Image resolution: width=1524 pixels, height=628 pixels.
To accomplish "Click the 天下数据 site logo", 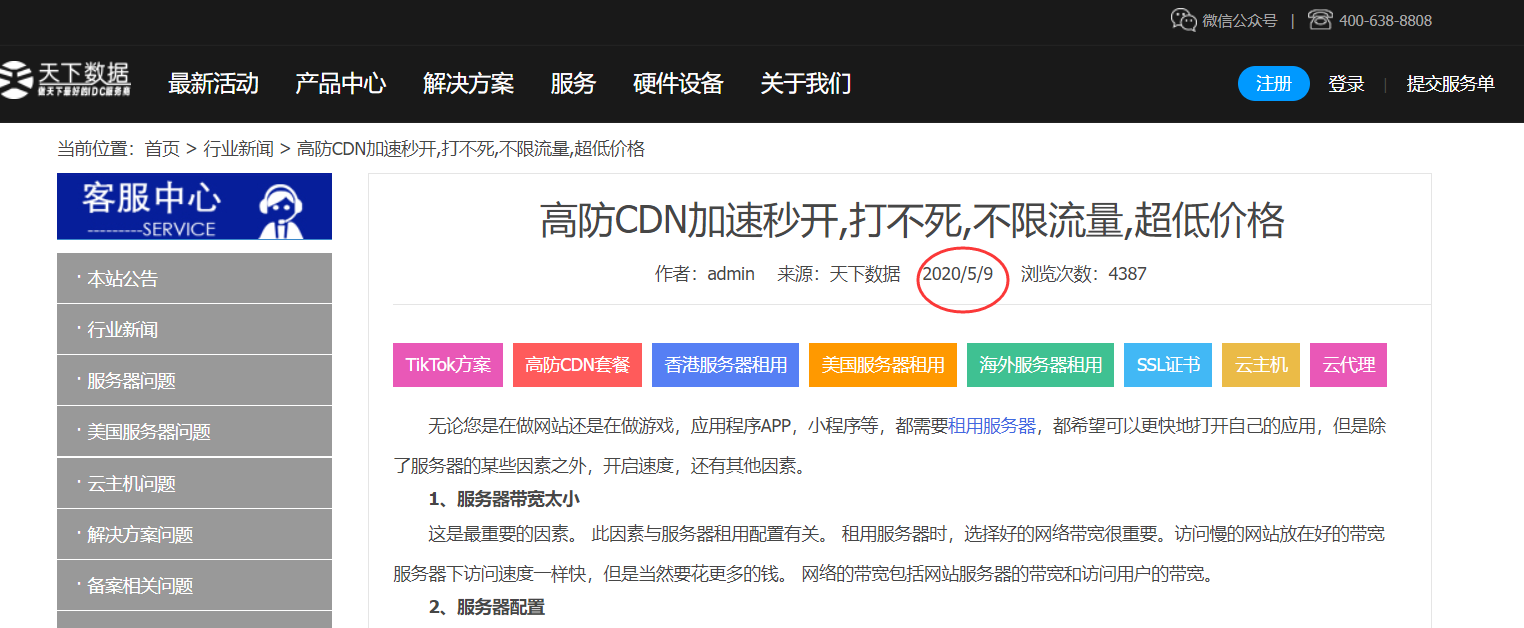I will (66, 80).
